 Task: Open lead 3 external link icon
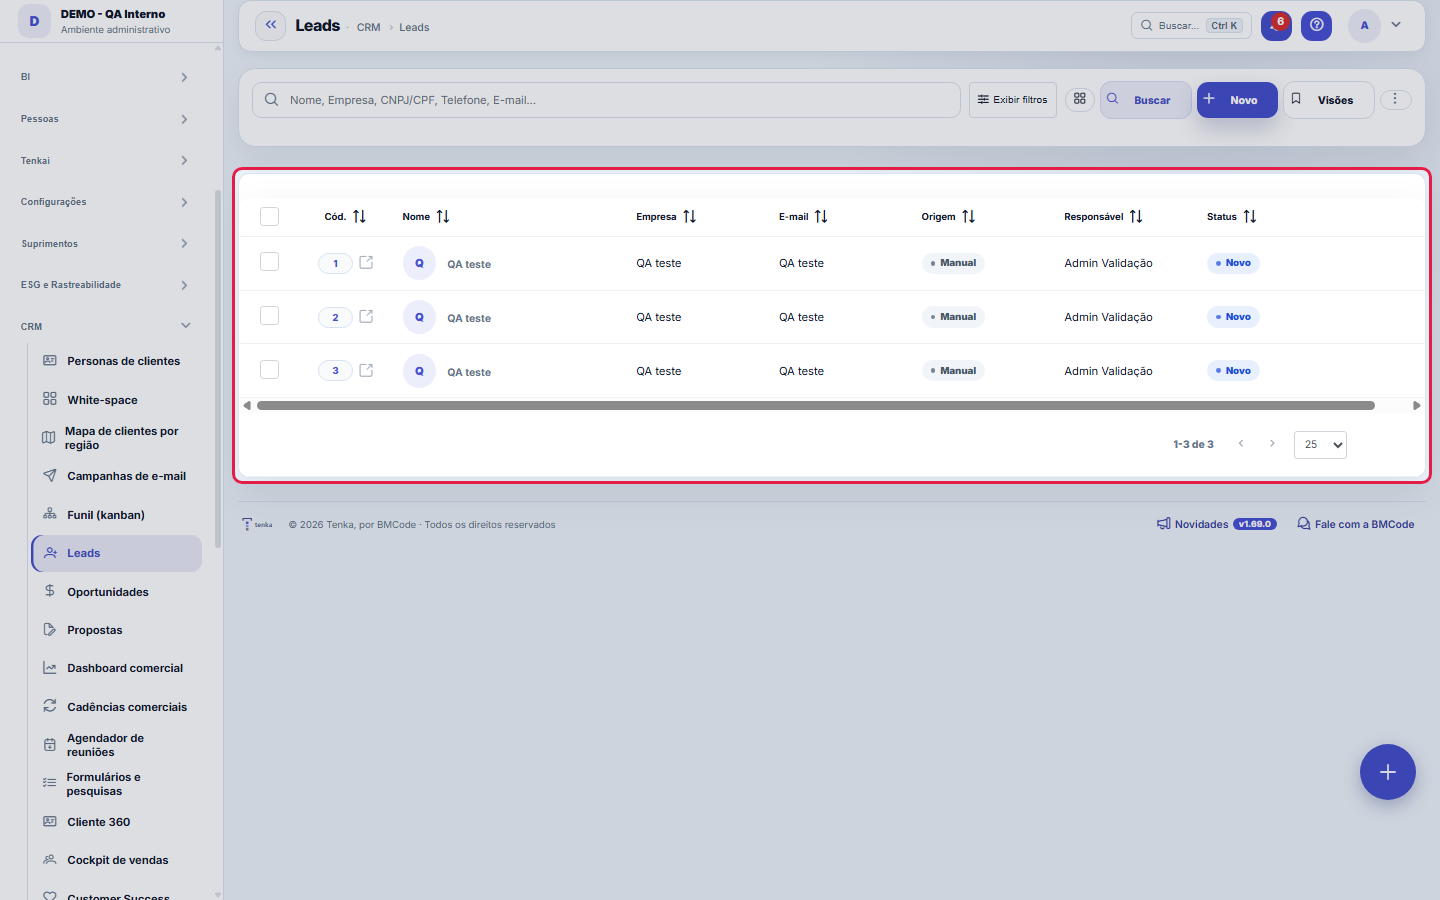click(366, 370)
